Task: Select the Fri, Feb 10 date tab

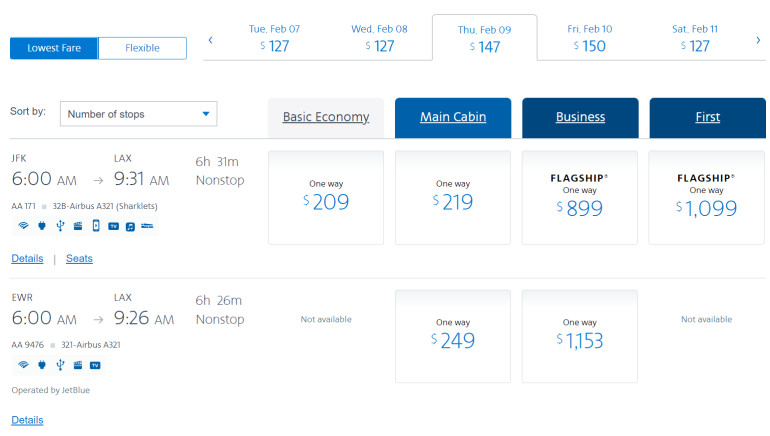Action: click(590, 38)
